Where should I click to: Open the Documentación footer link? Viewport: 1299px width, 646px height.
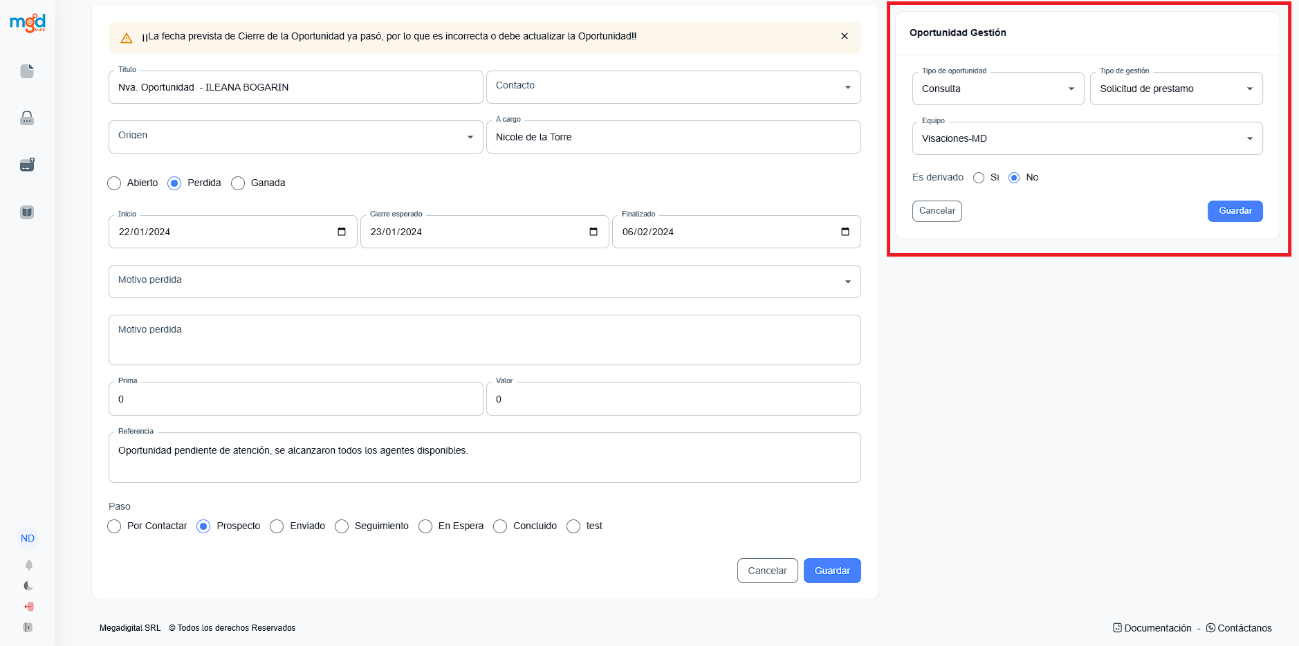pyautogui.click(x=1152, y=628)
